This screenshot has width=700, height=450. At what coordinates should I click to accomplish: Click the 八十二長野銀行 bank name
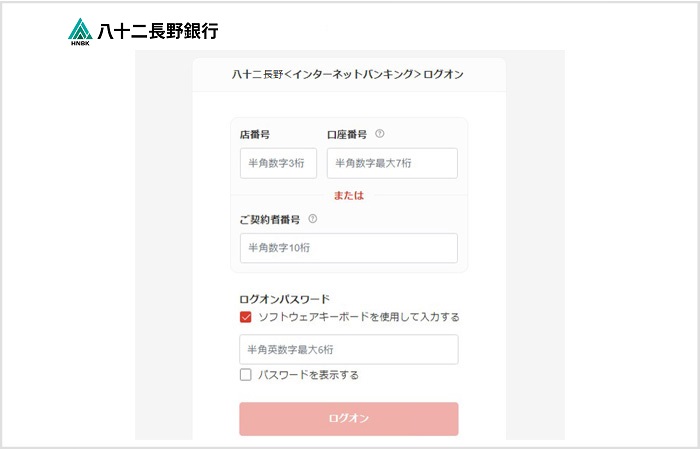pyautogui.click(x=158, y=30)
